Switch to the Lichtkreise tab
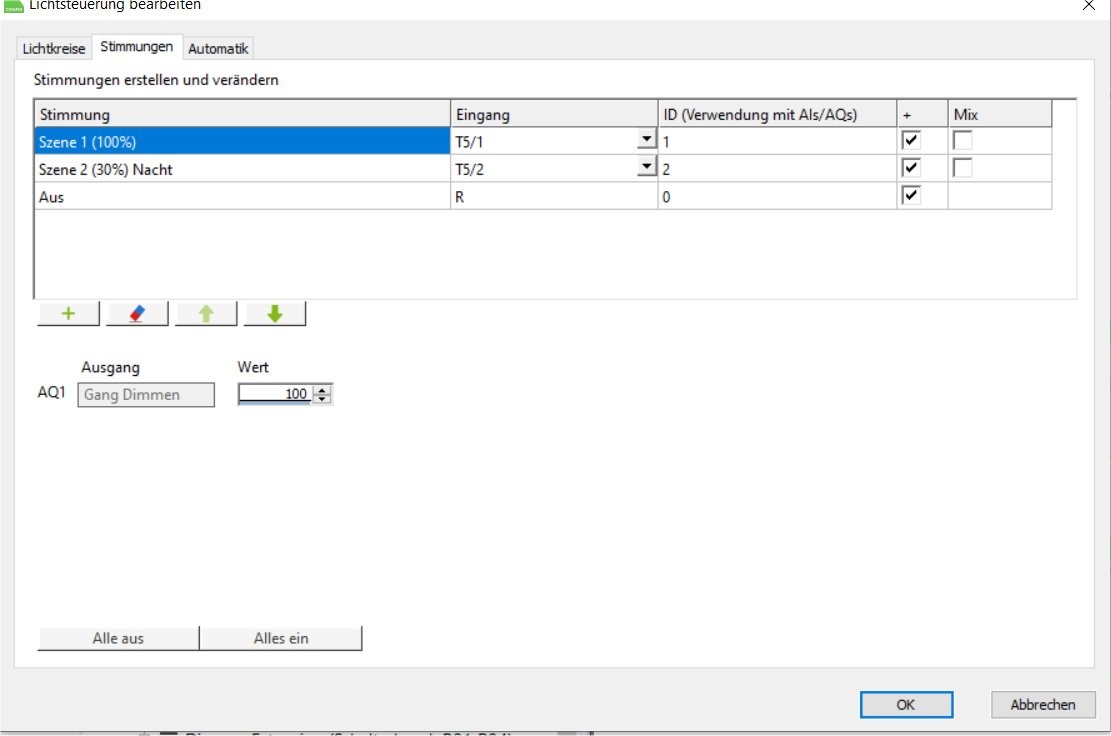The width and height of the screenshot is (1111, 736). click(54, 48)
